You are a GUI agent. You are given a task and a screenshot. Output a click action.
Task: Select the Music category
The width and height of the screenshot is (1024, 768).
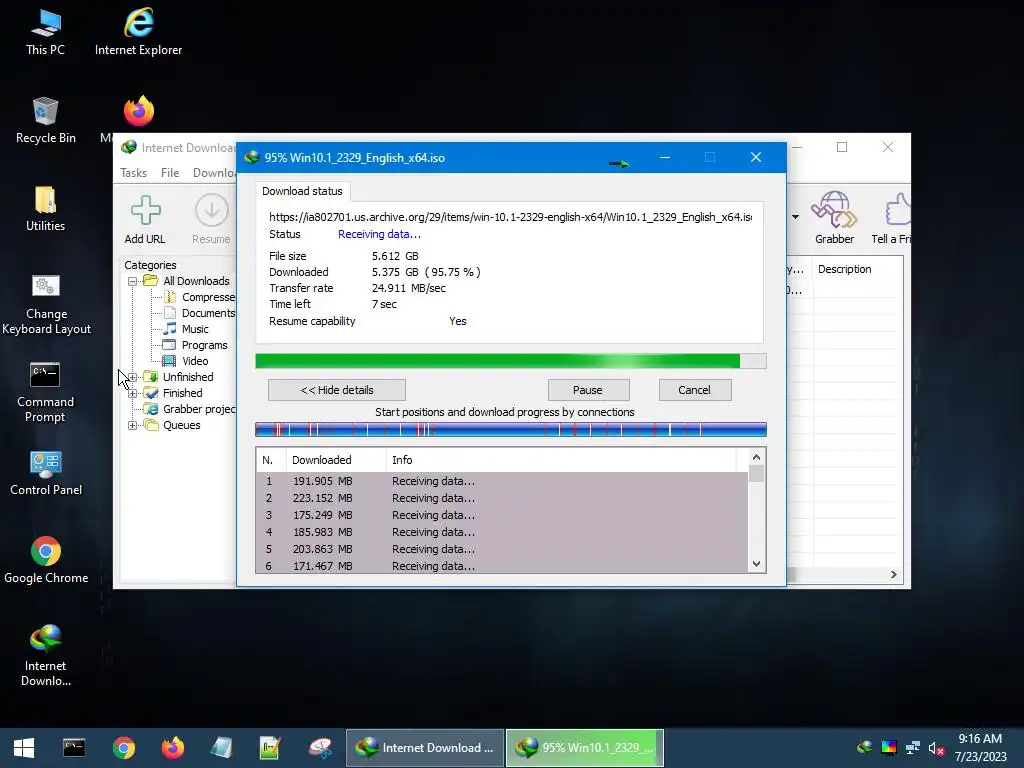(186, 328)
